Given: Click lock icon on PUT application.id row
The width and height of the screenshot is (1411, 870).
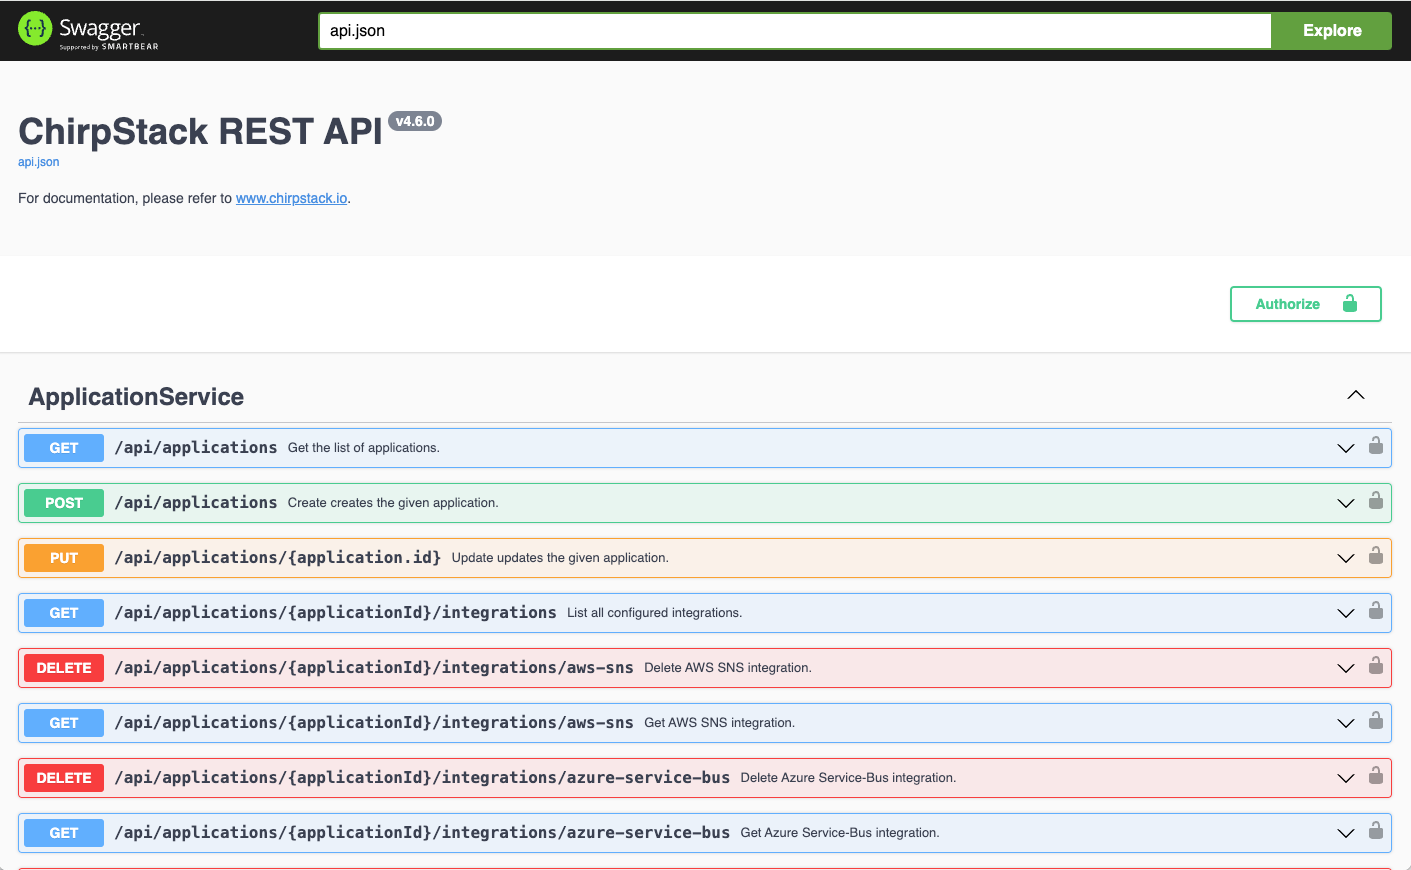Looking at the screenshot, I should (1376, 556).
